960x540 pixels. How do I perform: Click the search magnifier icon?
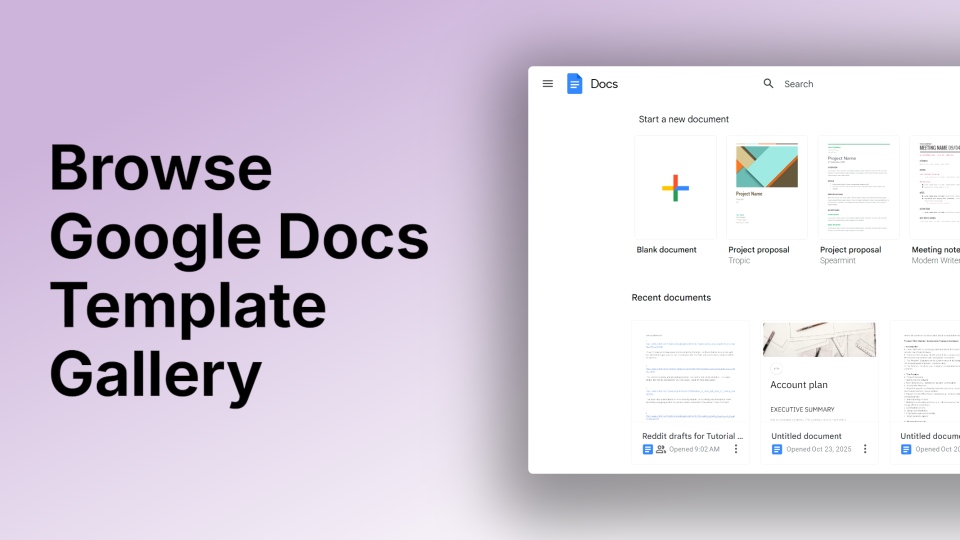[x=768, y=83]
